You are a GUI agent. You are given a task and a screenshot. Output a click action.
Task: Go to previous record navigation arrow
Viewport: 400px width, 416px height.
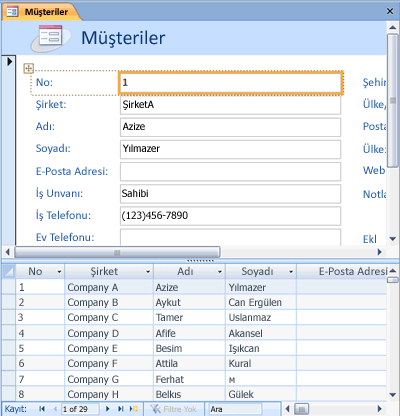pyautogui.click(x=55, y=409)
